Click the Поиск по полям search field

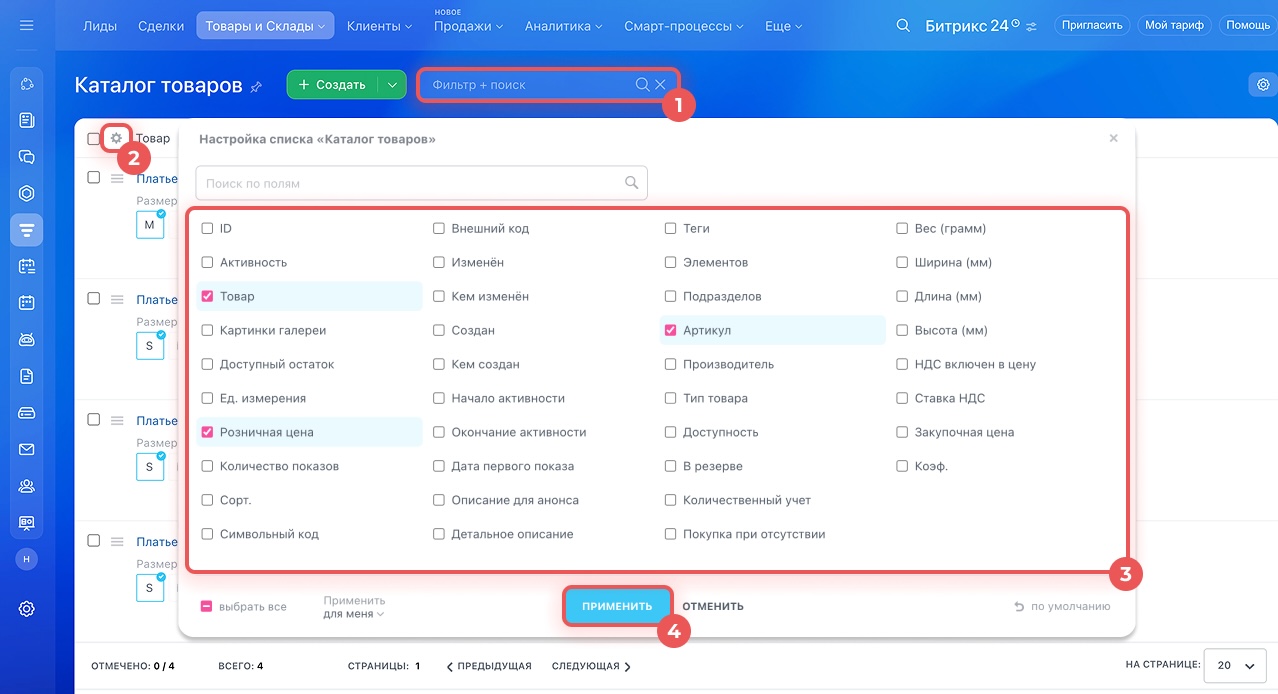click(410, 183)
